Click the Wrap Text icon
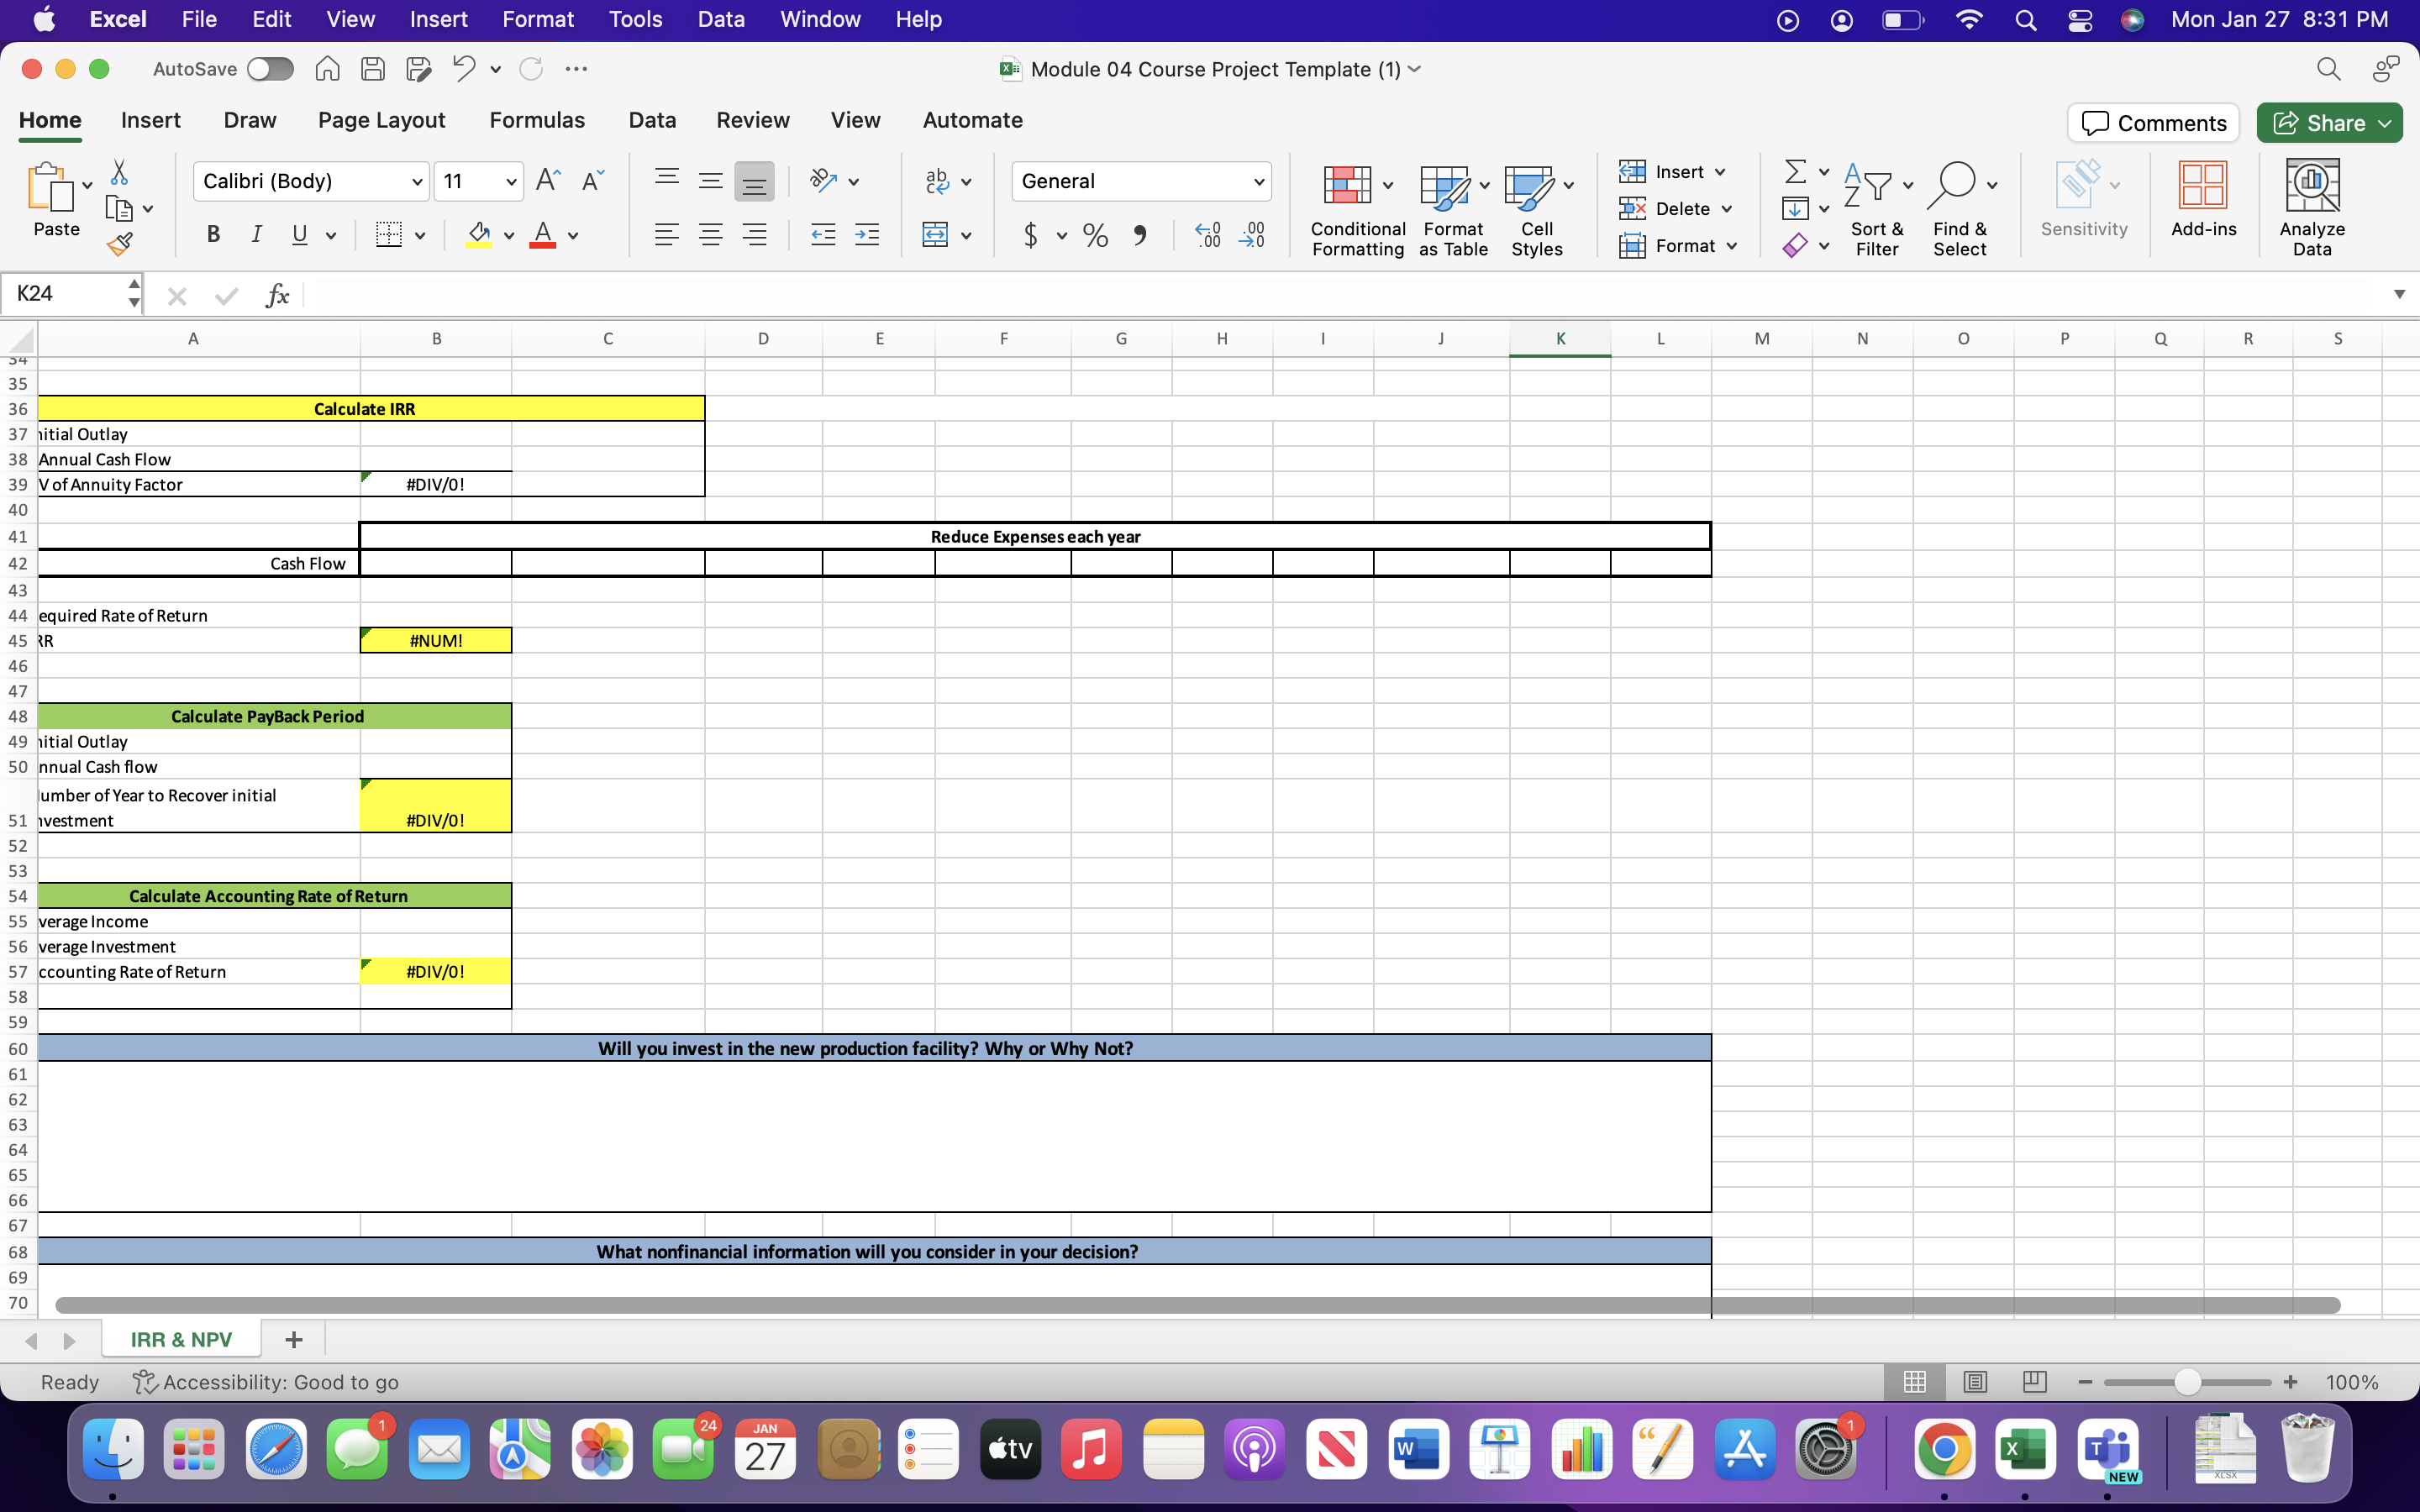The width and height of the screenshot is (2420, 1512). click(x=937, y=181)
